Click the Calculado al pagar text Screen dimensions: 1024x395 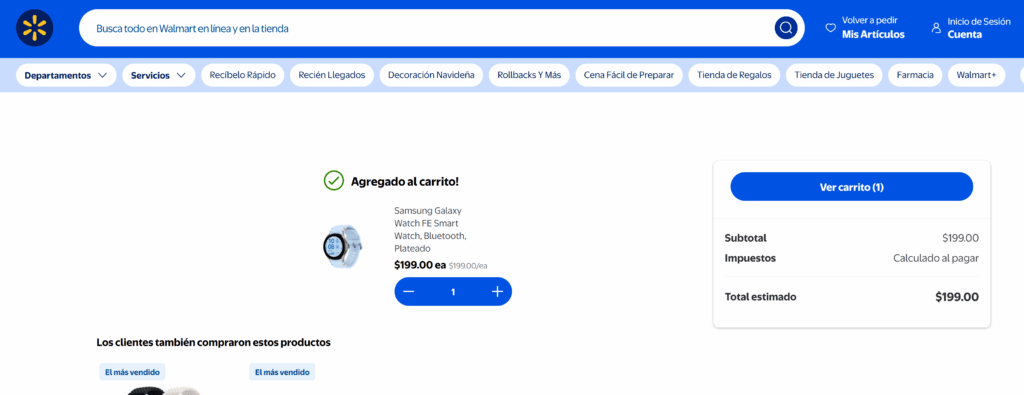click(936, 259)
